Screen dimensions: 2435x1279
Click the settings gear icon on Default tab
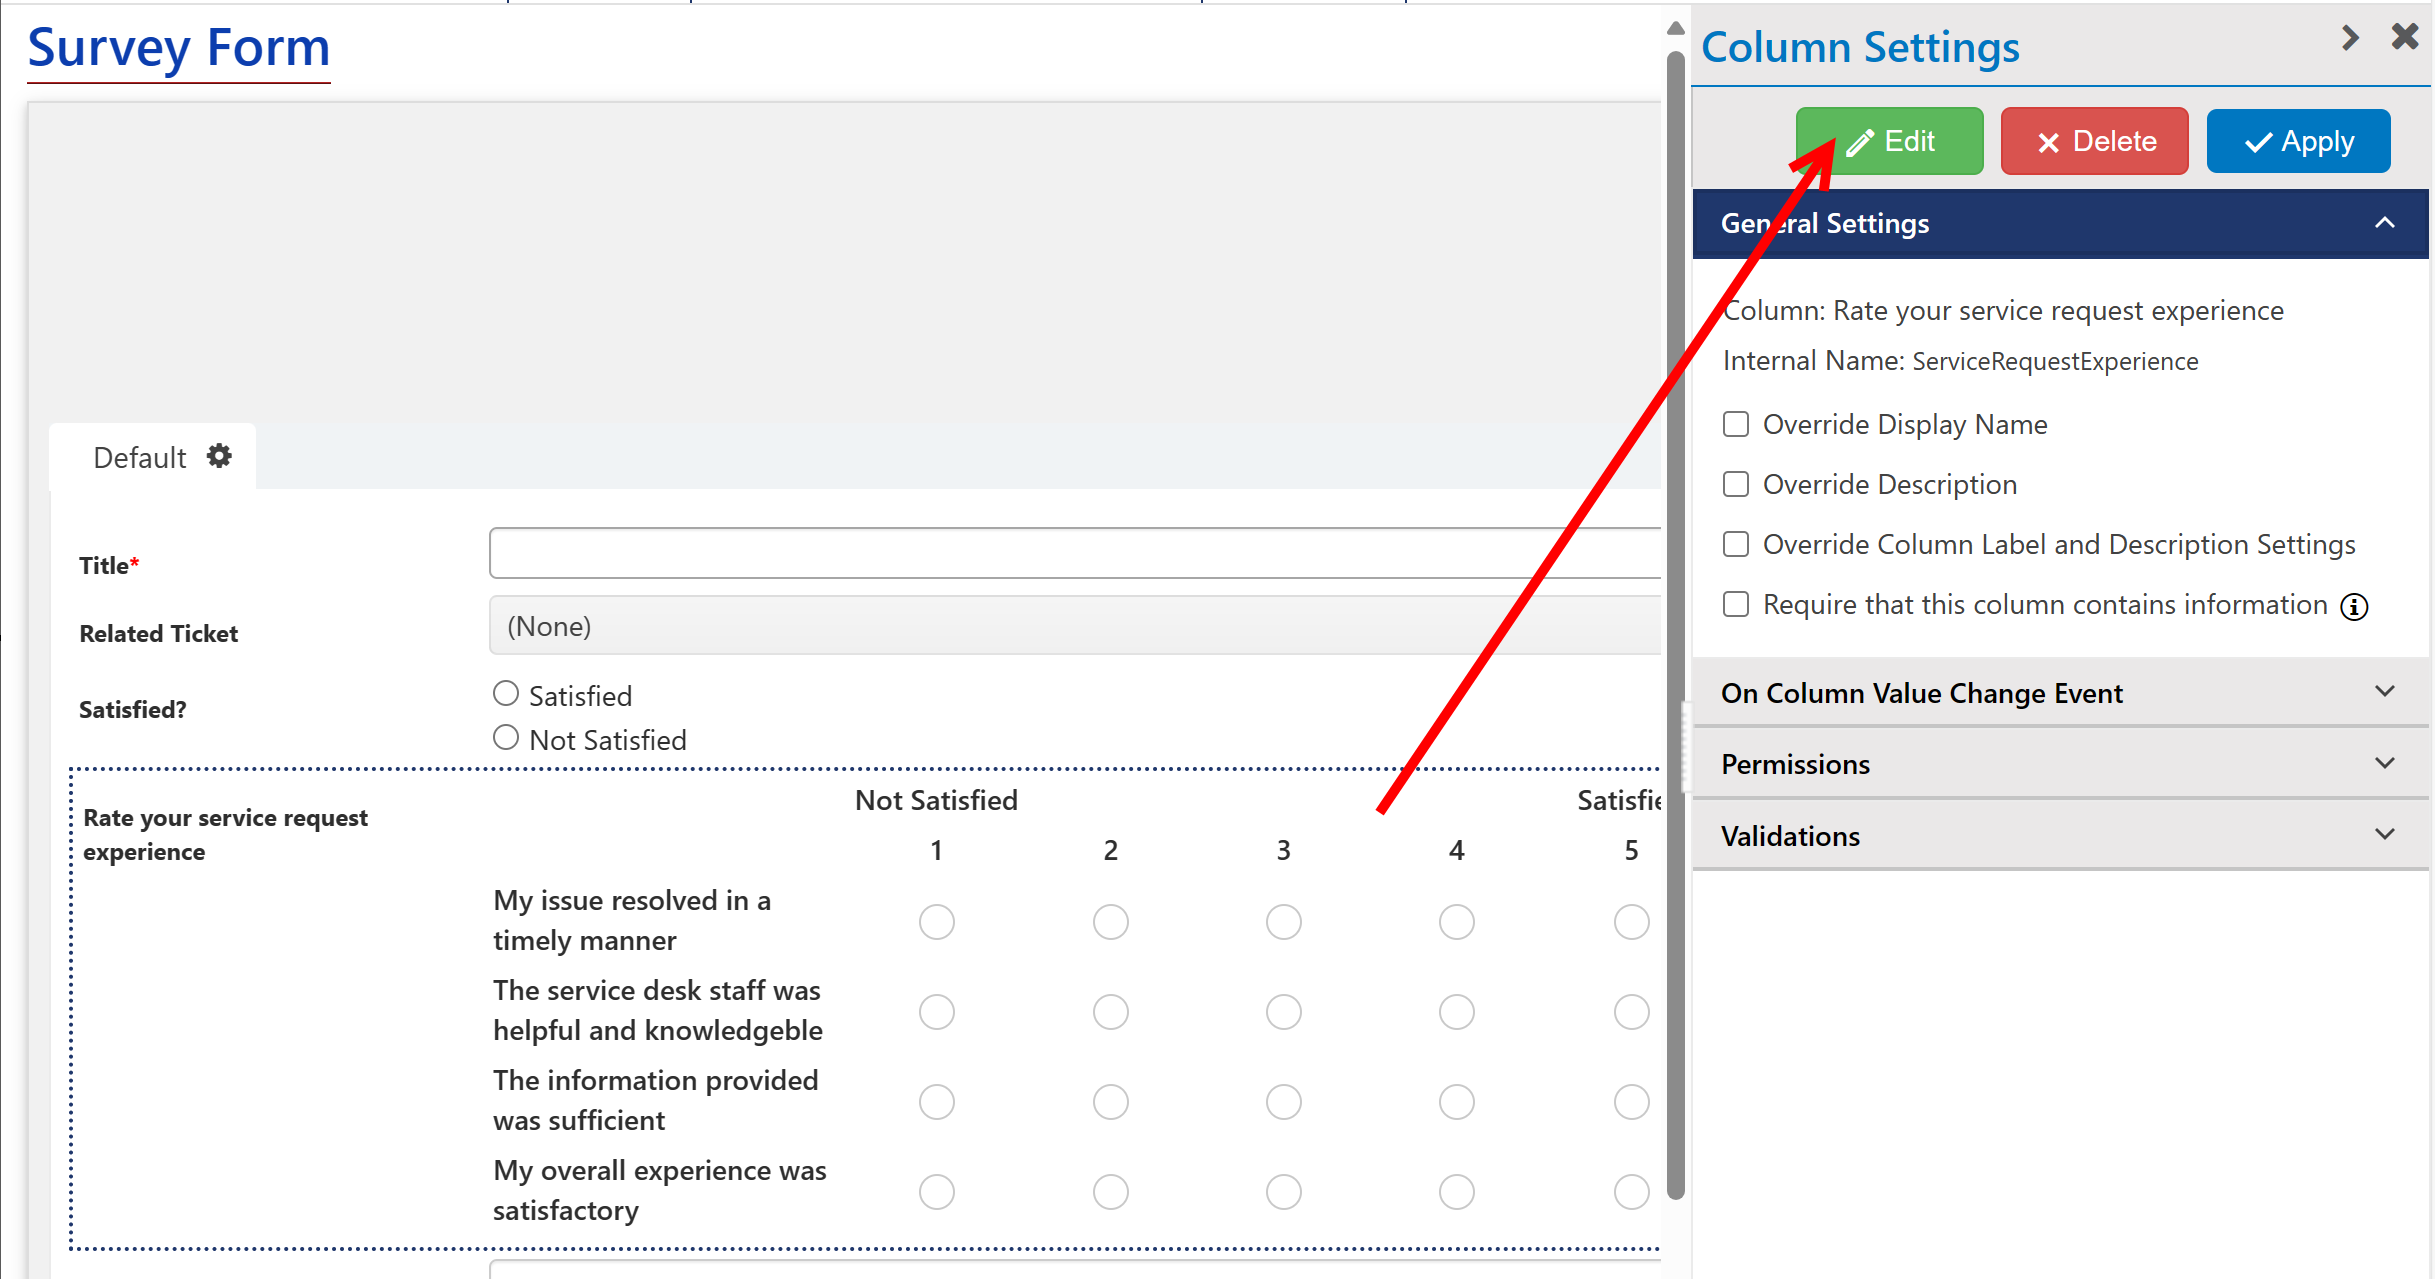pyautogui.click(x=217, y=457)
